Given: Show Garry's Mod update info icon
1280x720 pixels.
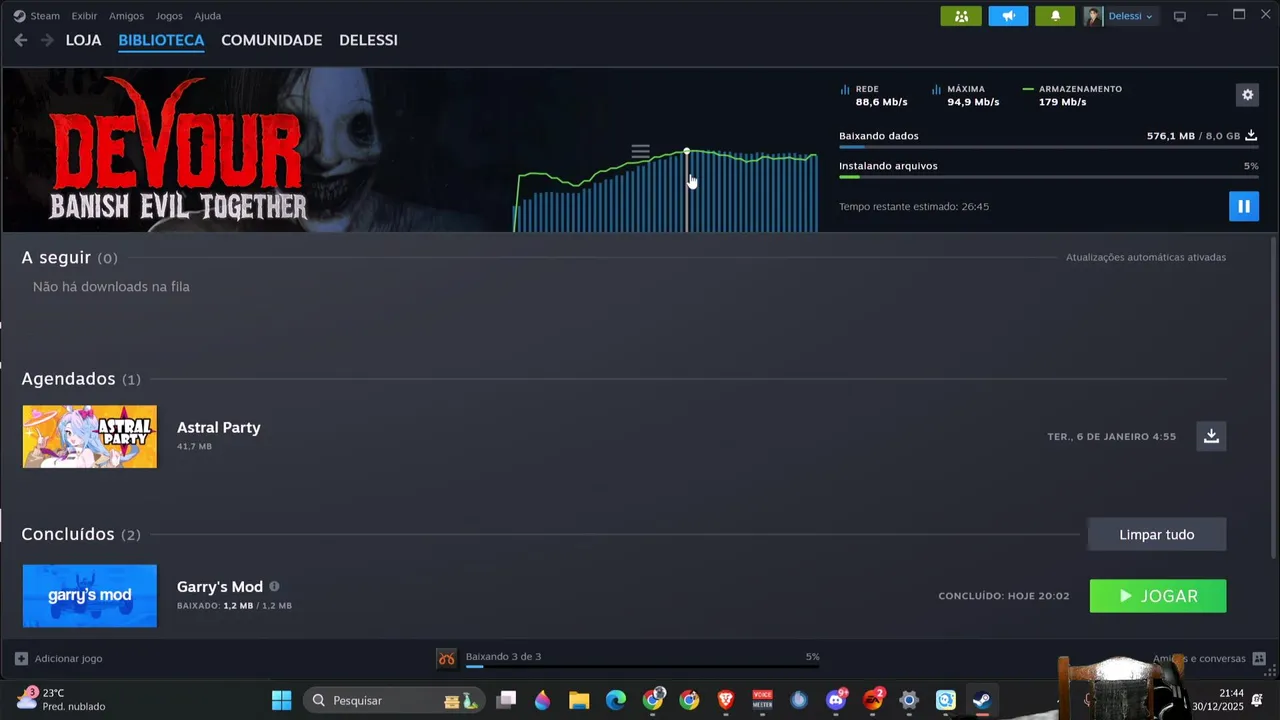Looking at the screenshot, I should tap(274, 587).
